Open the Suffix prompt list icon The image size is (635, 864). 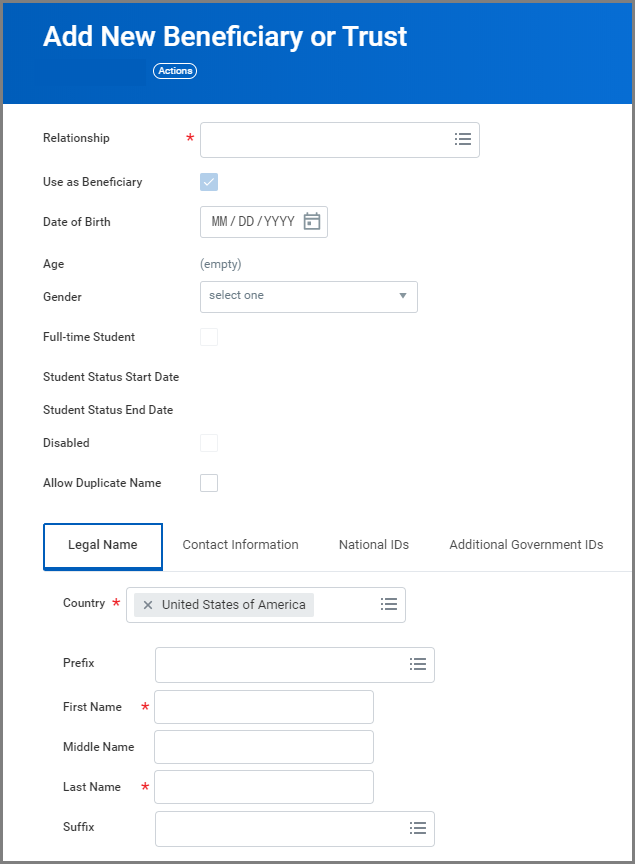[x=418, y=828]
